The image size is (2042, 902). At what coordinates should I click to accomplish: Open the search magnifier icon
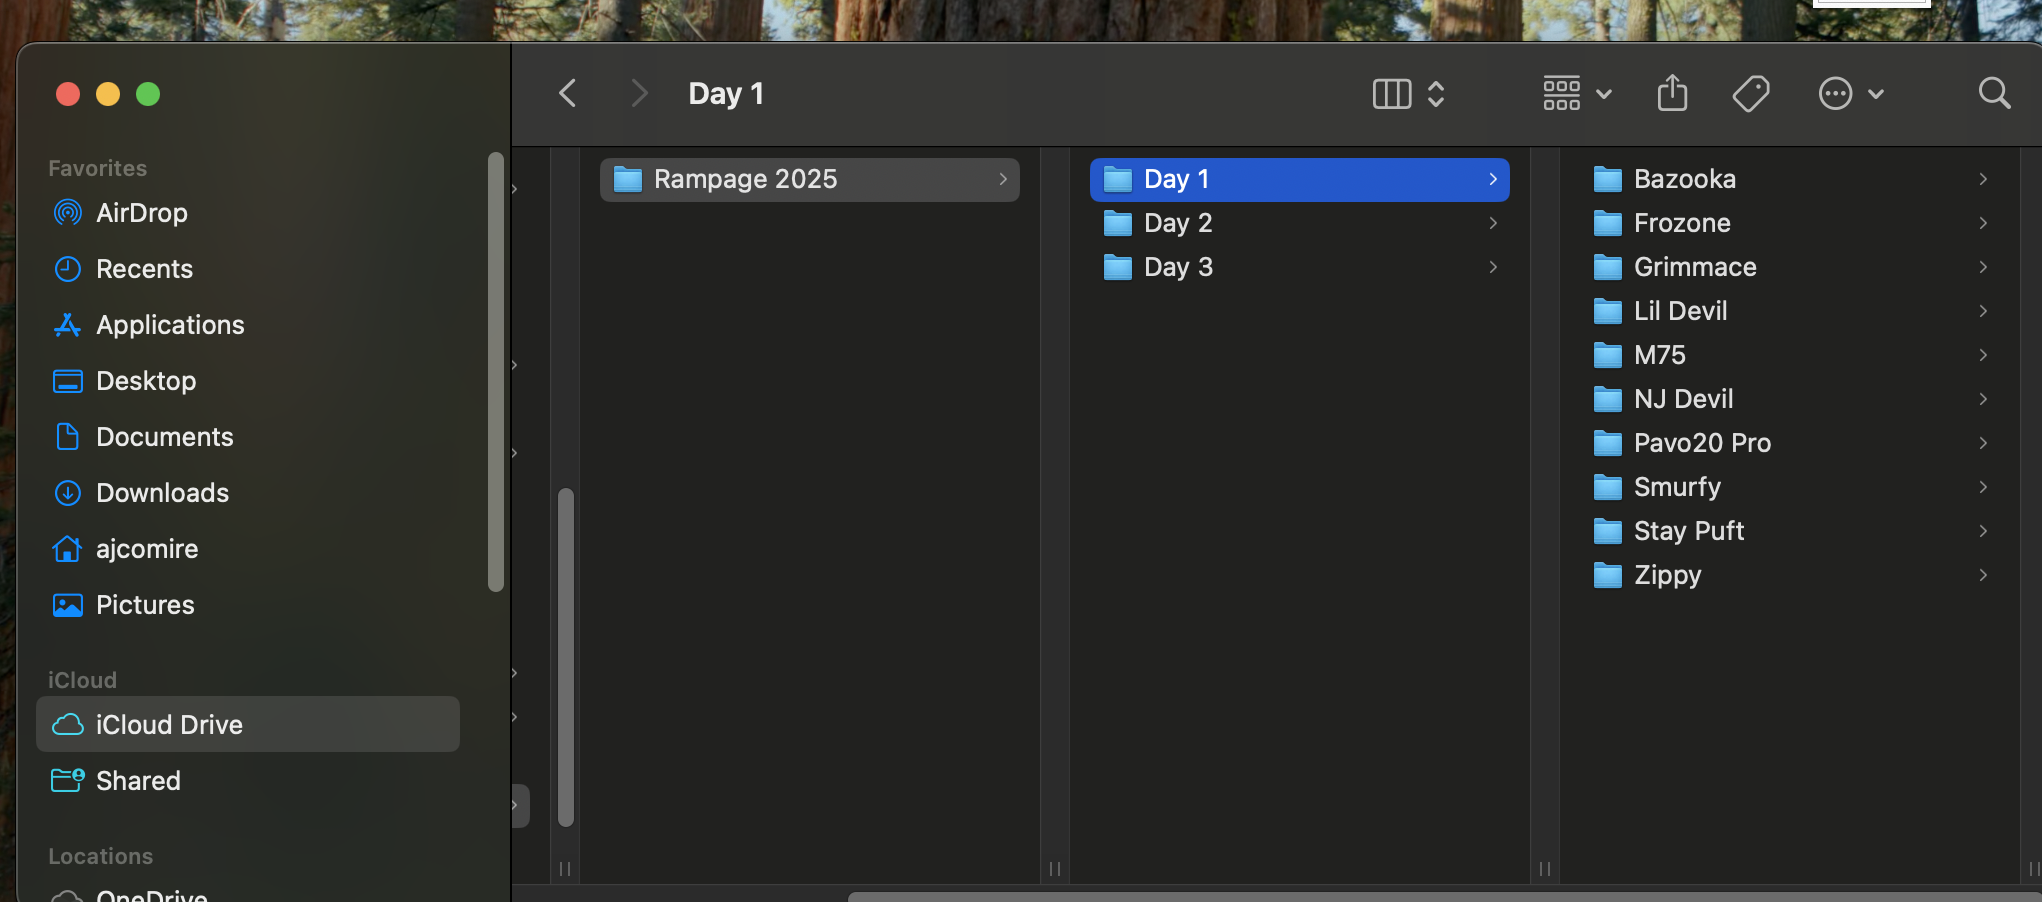[x=1994, y=94]
